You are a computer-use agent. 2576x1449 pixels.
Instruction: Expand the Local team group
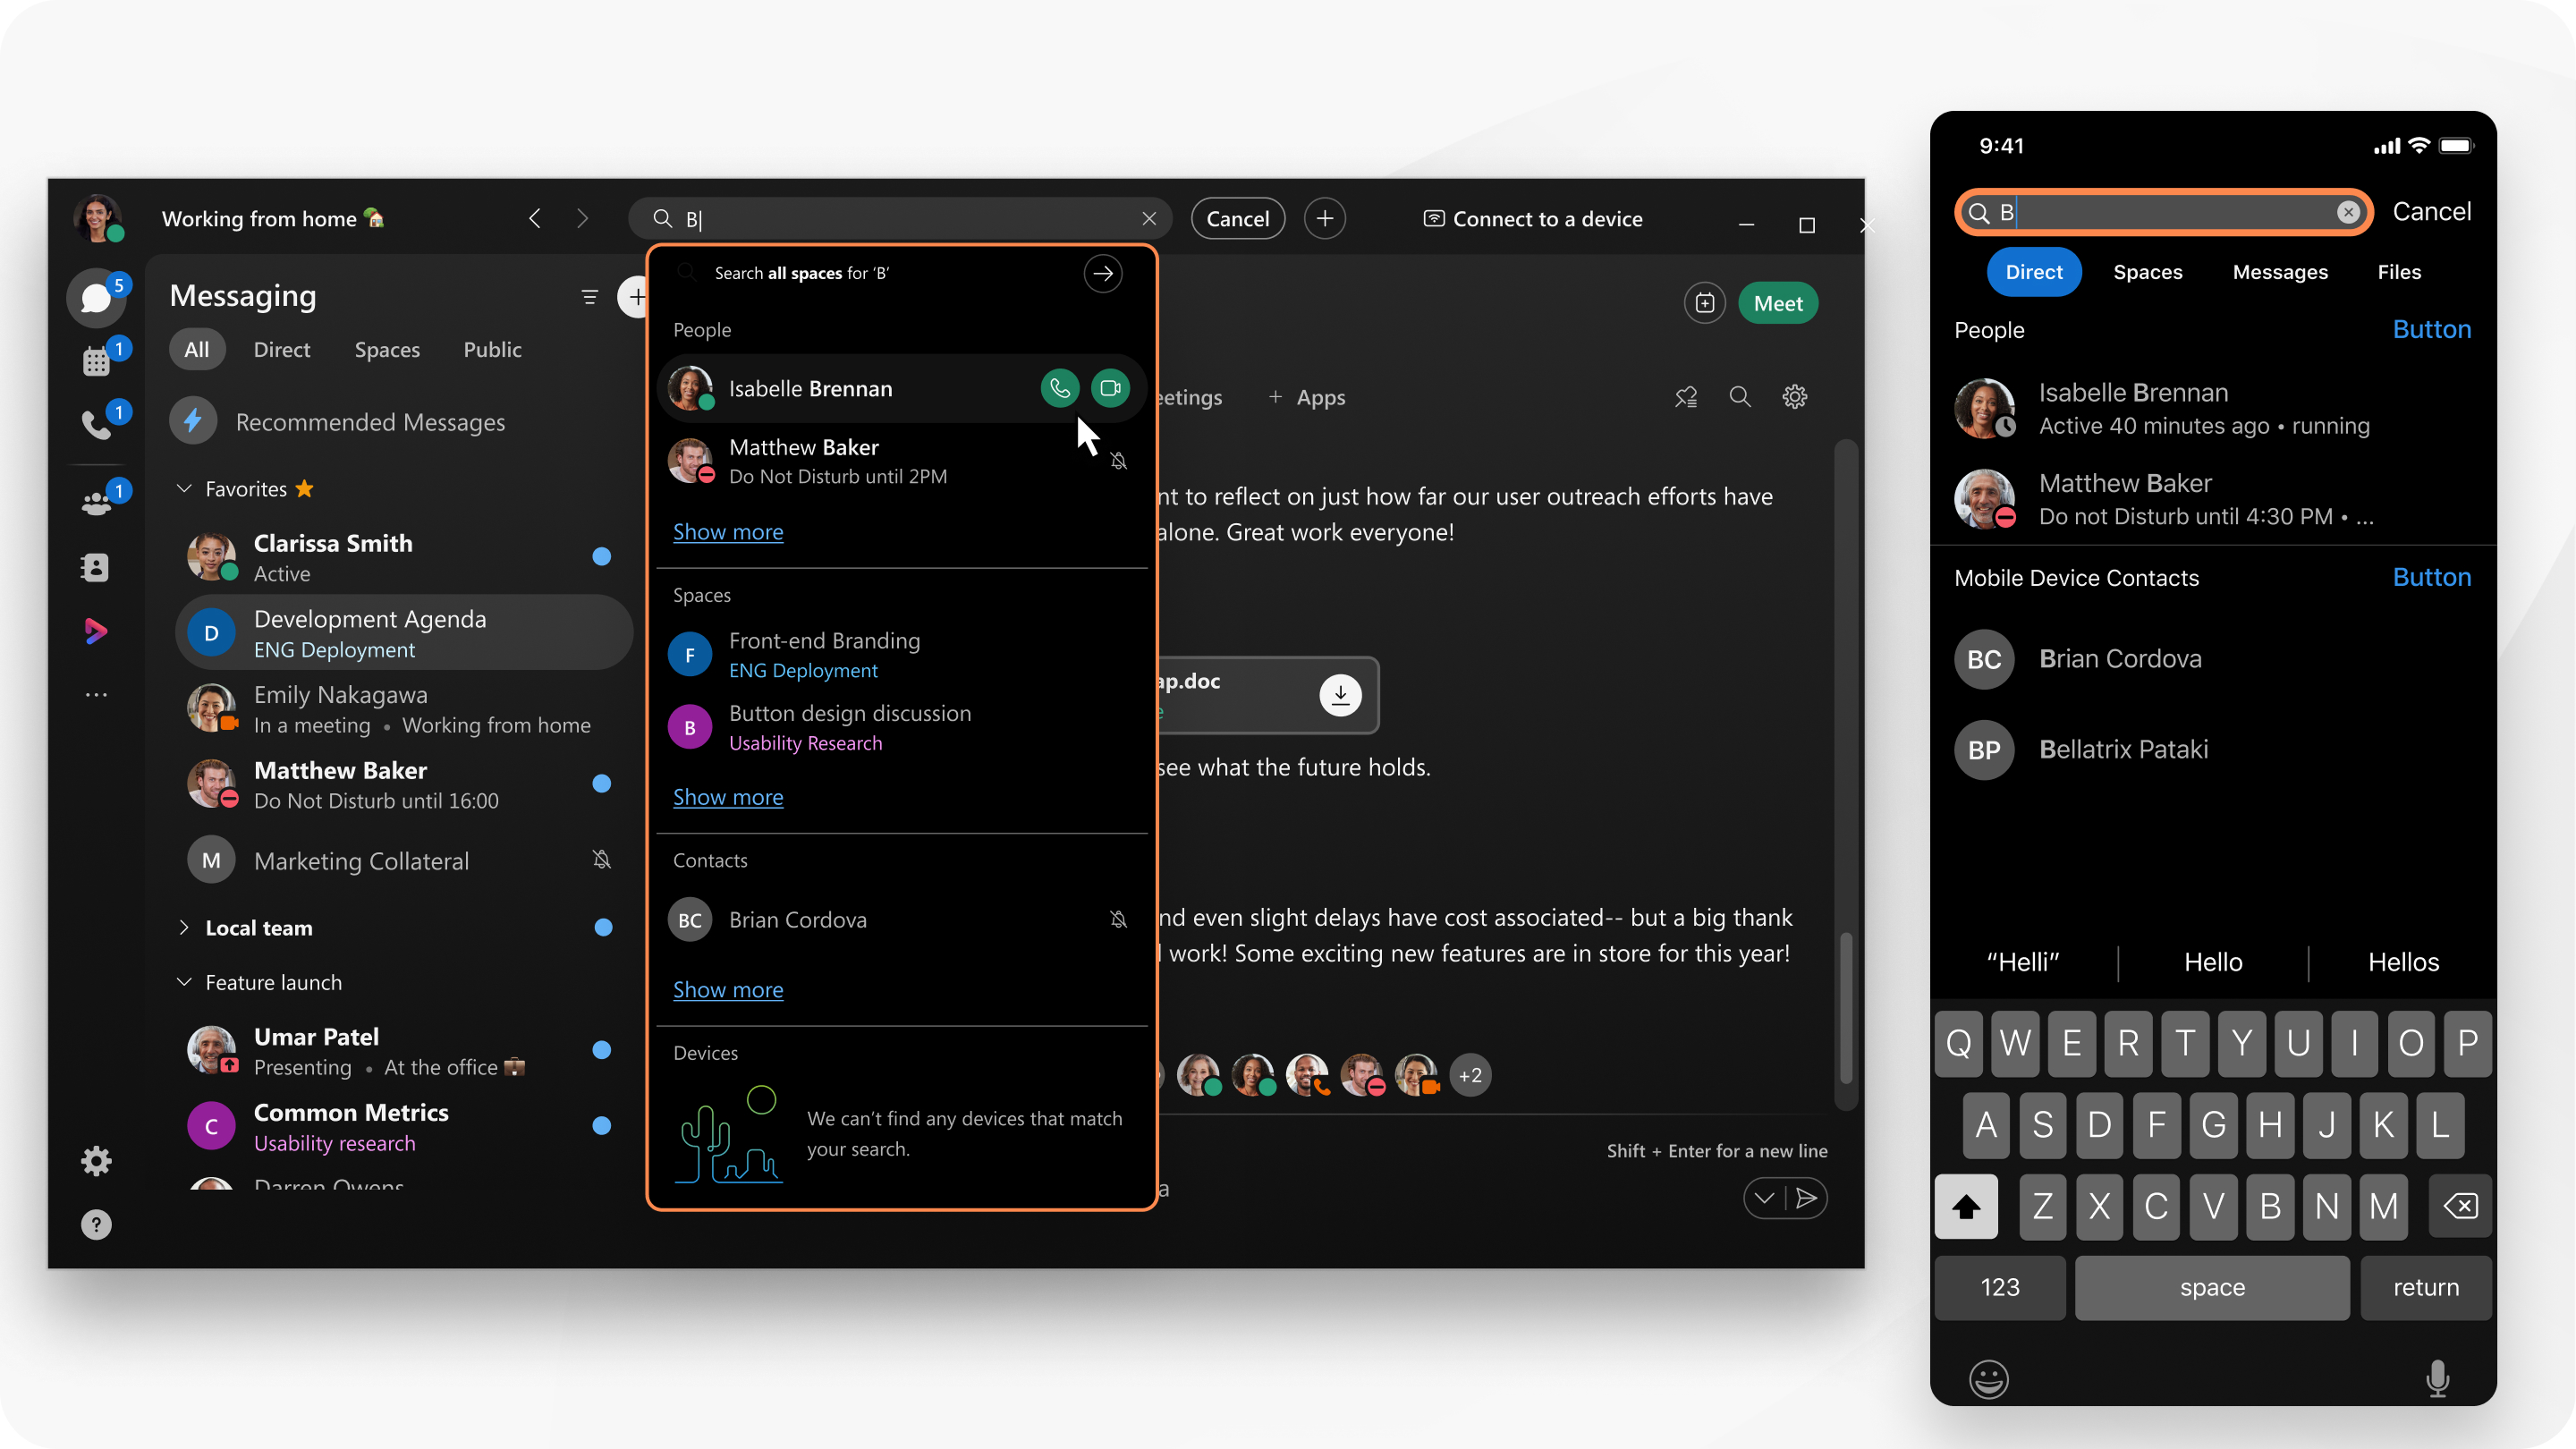tap(184, 927)
